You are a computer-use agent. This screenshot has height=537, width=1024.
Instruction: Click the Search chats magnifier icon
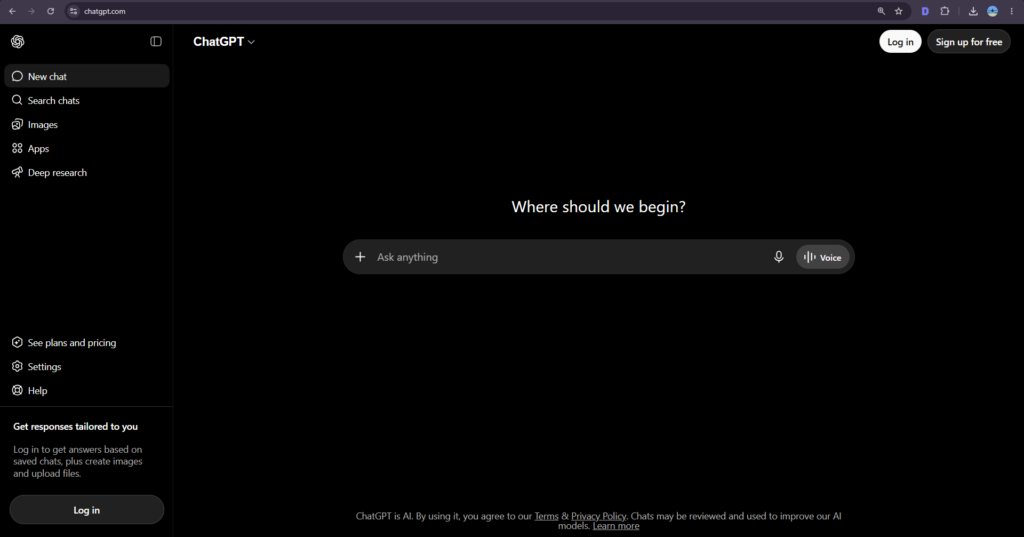click(x=17, y=101)
